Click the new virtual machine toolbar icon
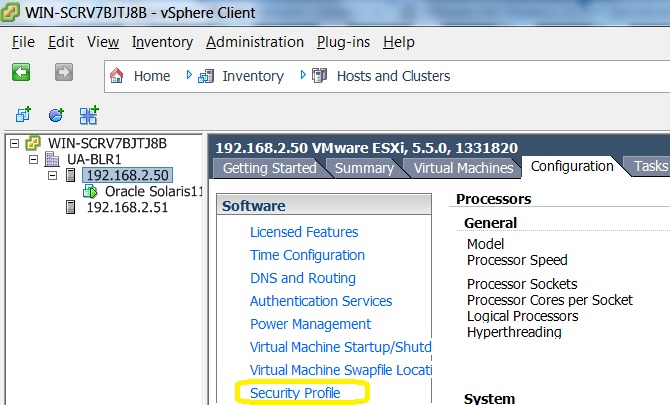Viewport: 670px width, 405px height. click(24, 114)
